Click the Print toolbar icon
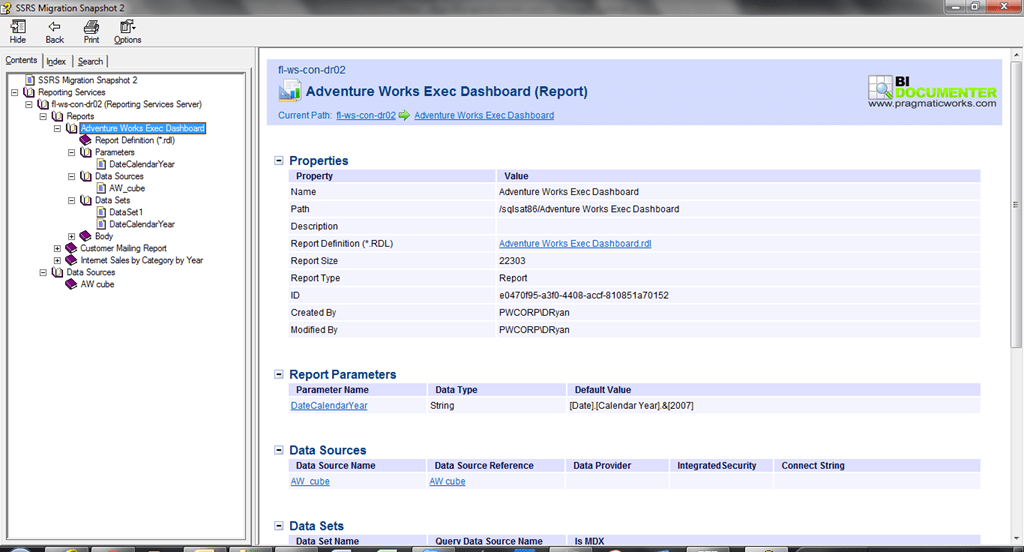This screenshot has width=1024, height=552. coord(91,27)
